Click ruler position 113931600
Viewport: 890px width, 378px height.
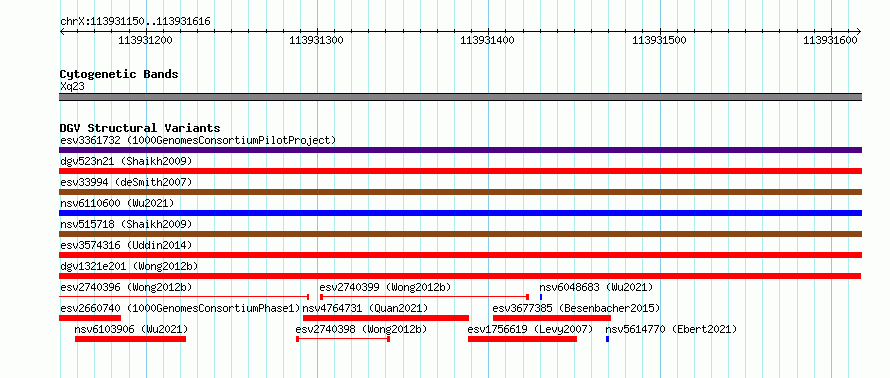831,40
